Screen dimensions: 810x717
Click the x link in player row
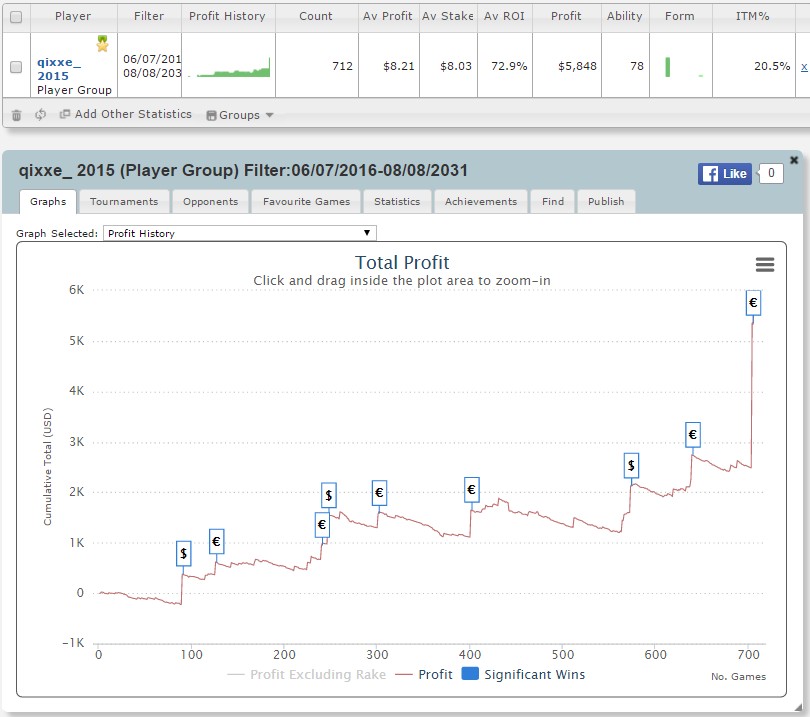coord(804,67)
